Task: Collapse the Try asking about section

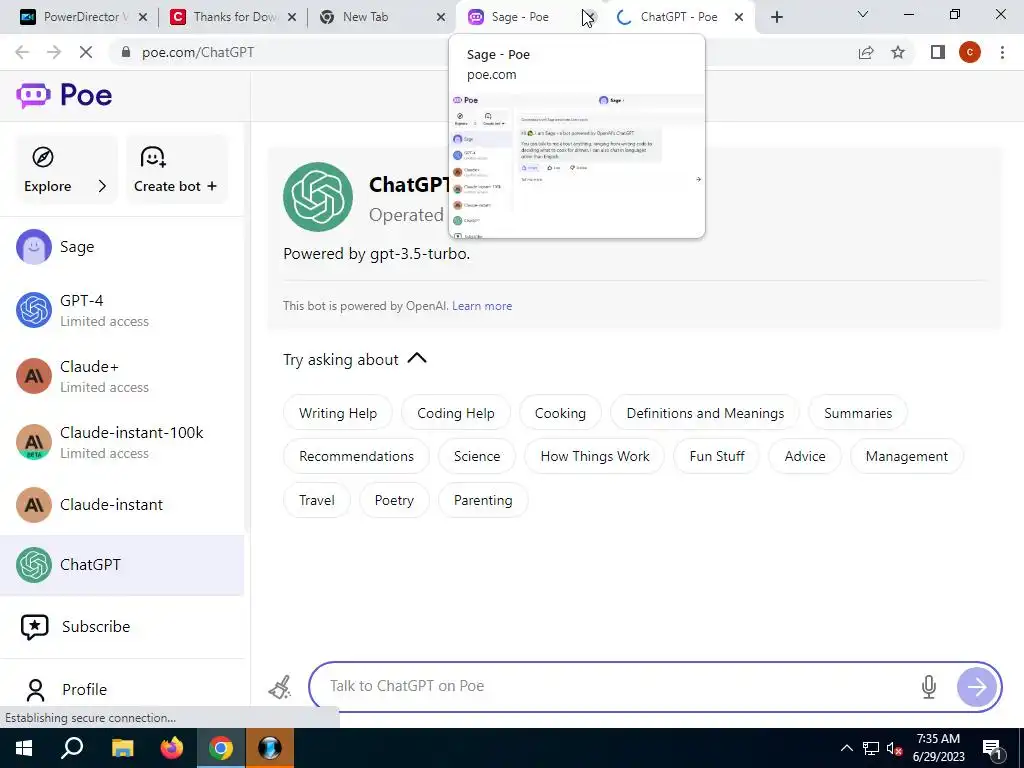Action: pyautogui.click(x=417, y=359)
